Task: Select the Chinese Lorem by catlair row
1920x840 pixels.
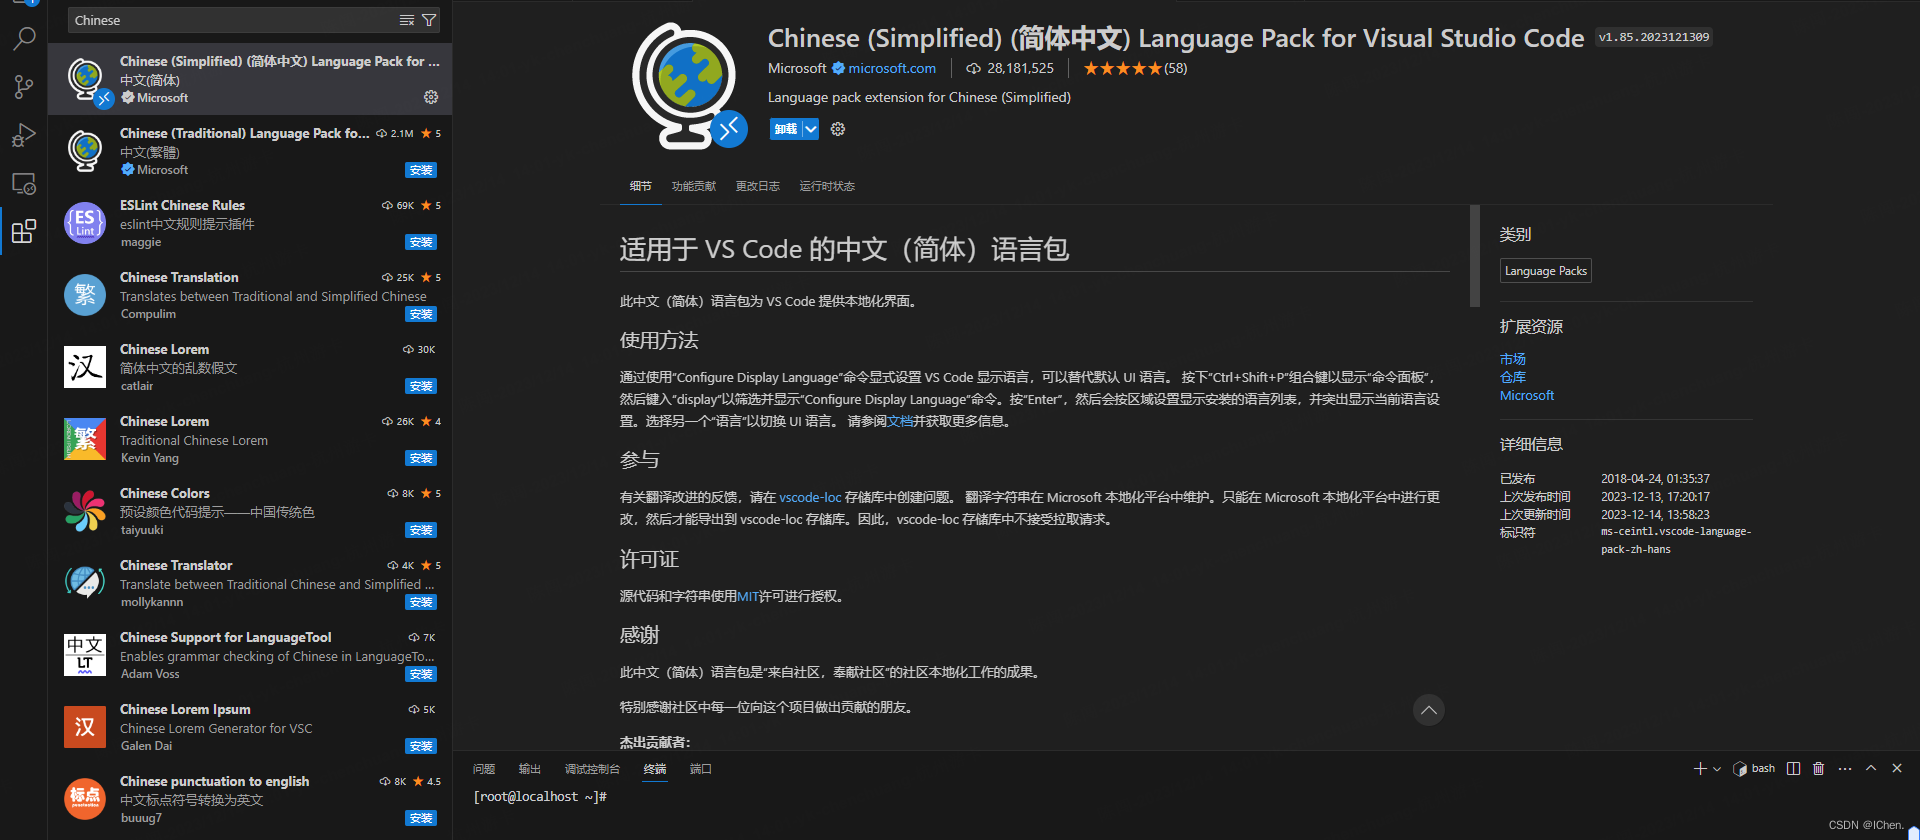Action: (x=250, y=367)
